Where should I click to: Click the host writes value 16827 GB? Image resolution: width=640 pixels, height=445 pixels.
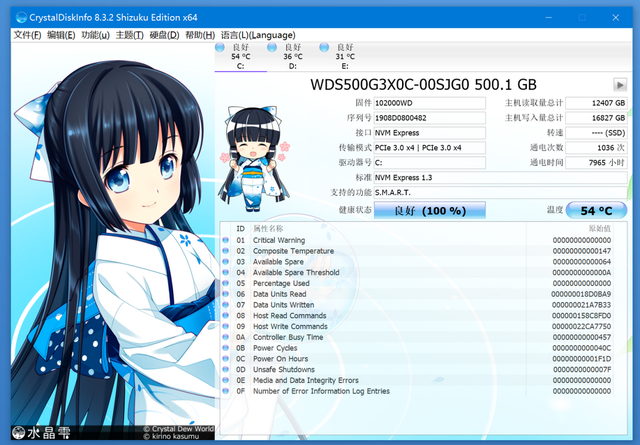[596, 118]
